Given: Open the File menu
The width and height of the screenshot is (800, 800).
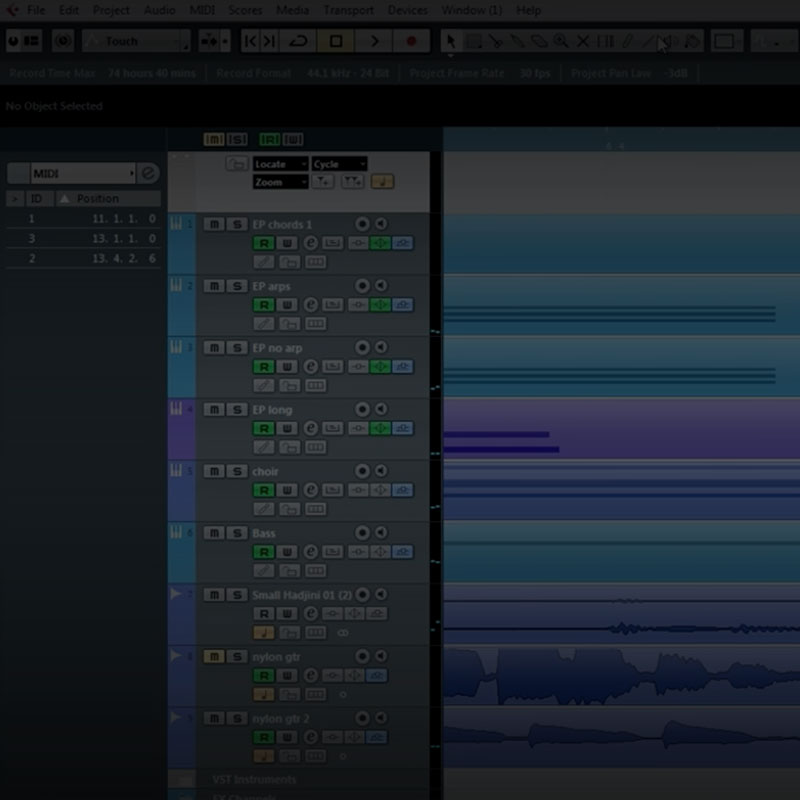Looking at the screenshot, I should [x=36, y=10].
